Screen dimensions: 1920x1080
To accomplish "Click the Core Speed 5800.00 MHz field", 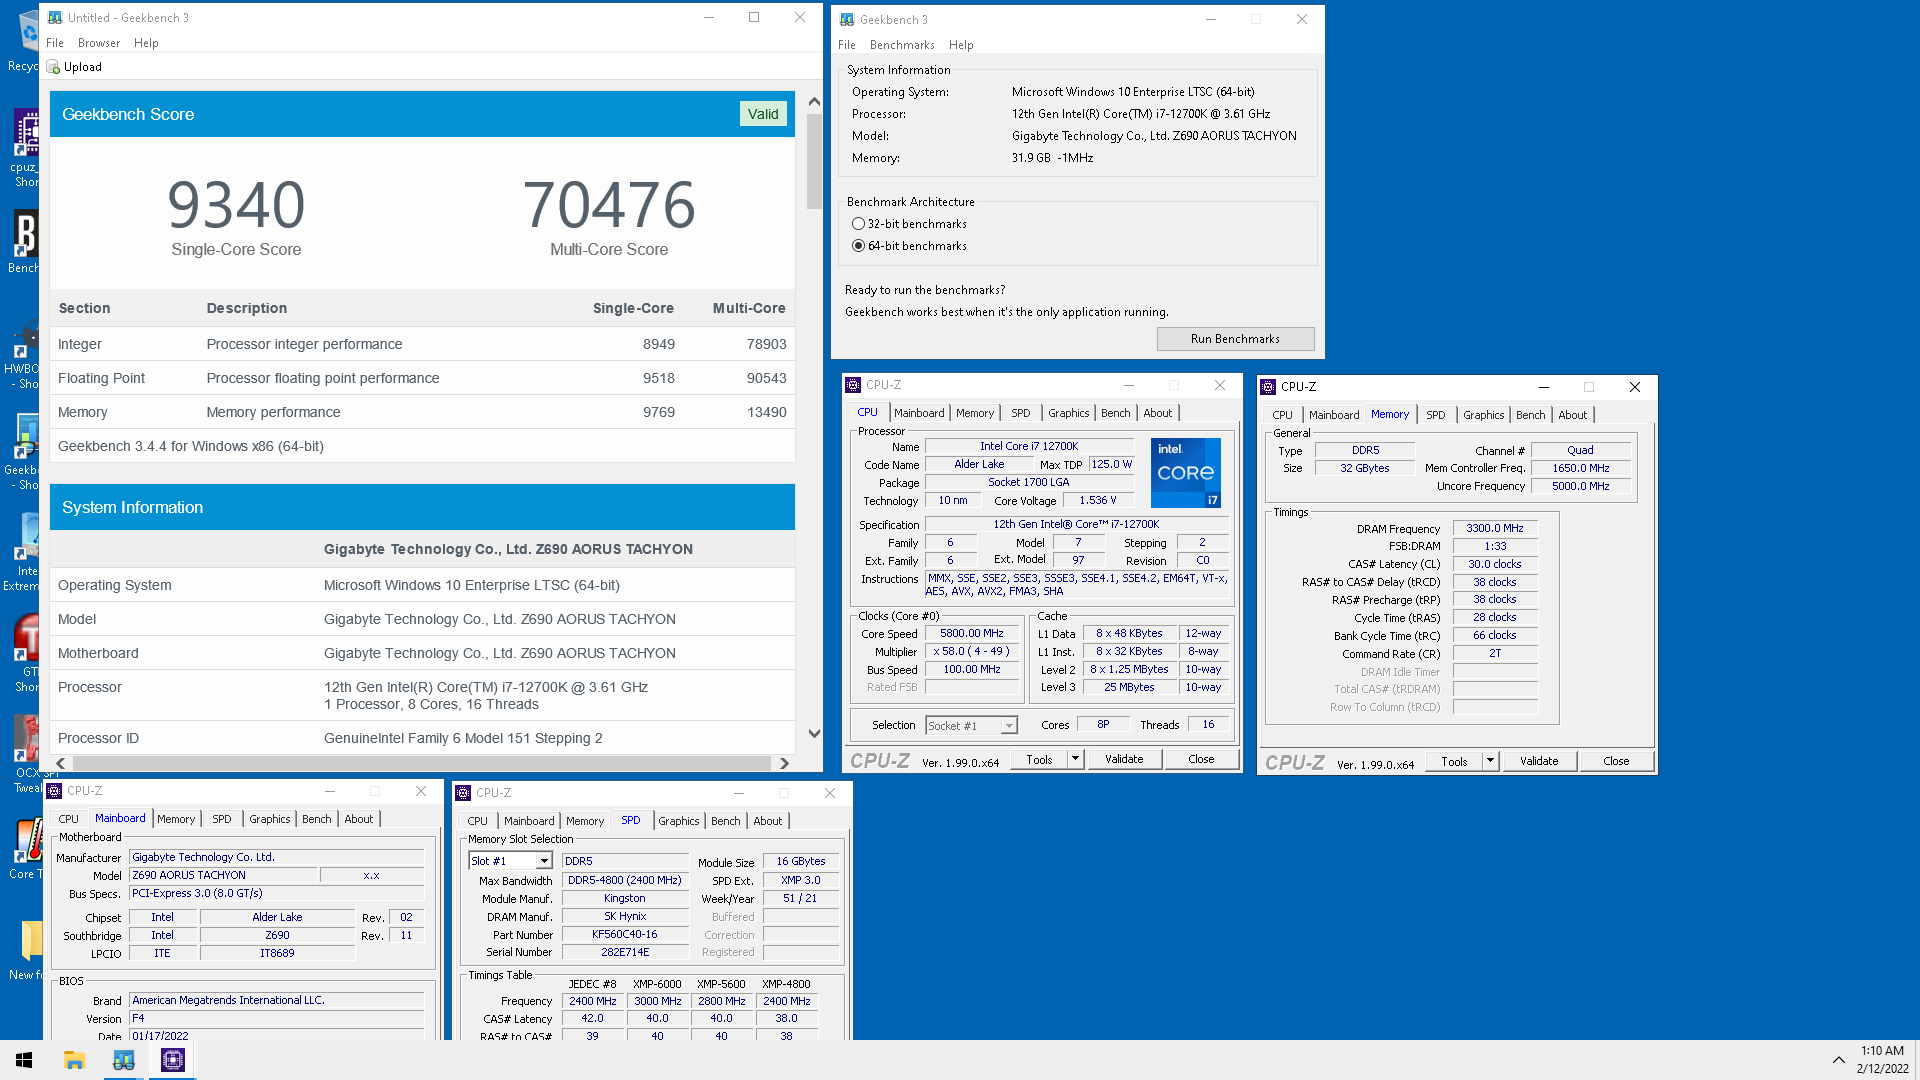I will click(971, 634).
